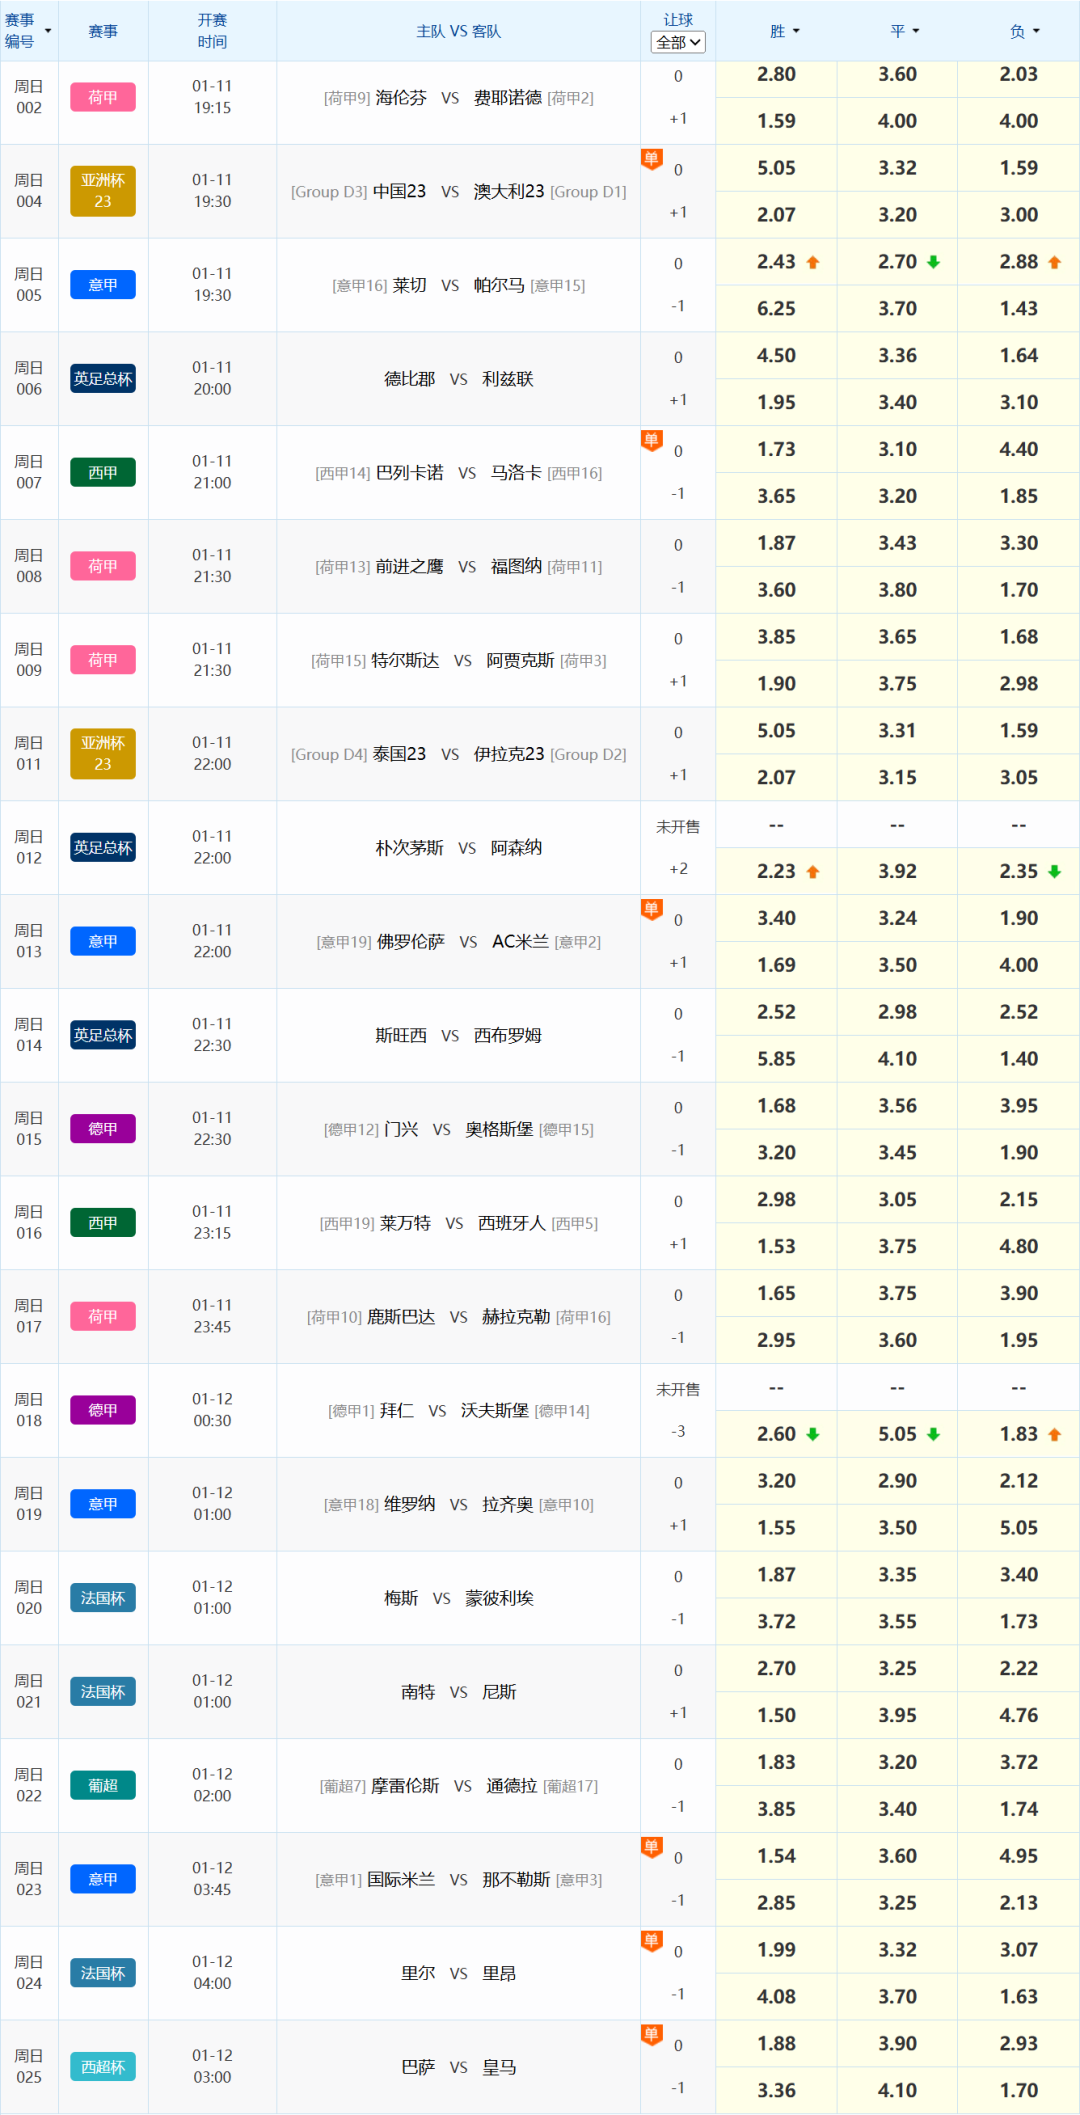Select handicap draw odds 3.92 for 朴次茅斯 vs 阿森纳

tap(897, 872)
